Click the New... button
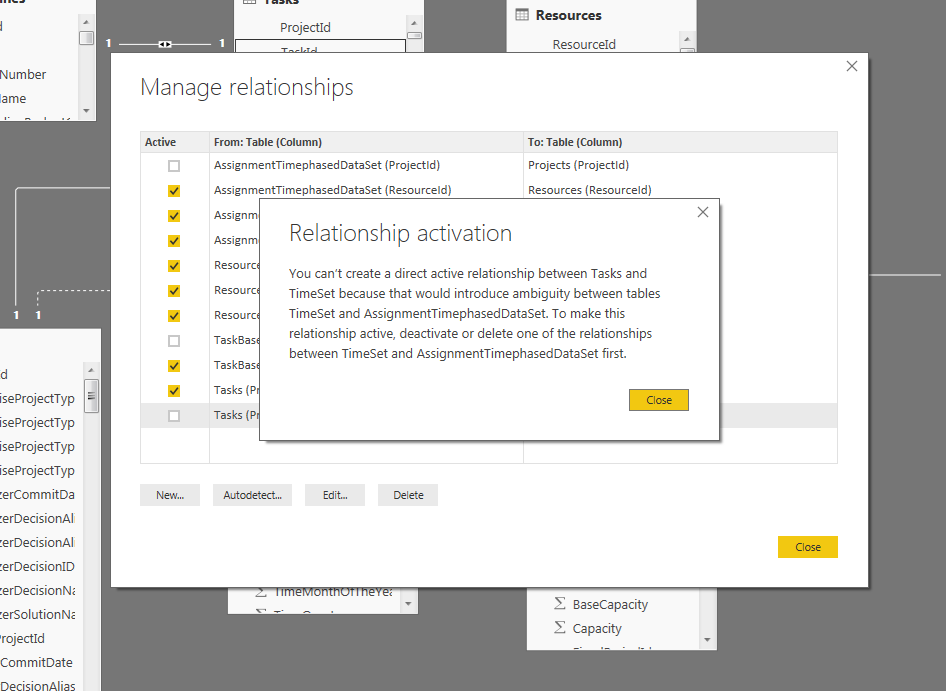946x691 pixels. (x=170, y=495)
